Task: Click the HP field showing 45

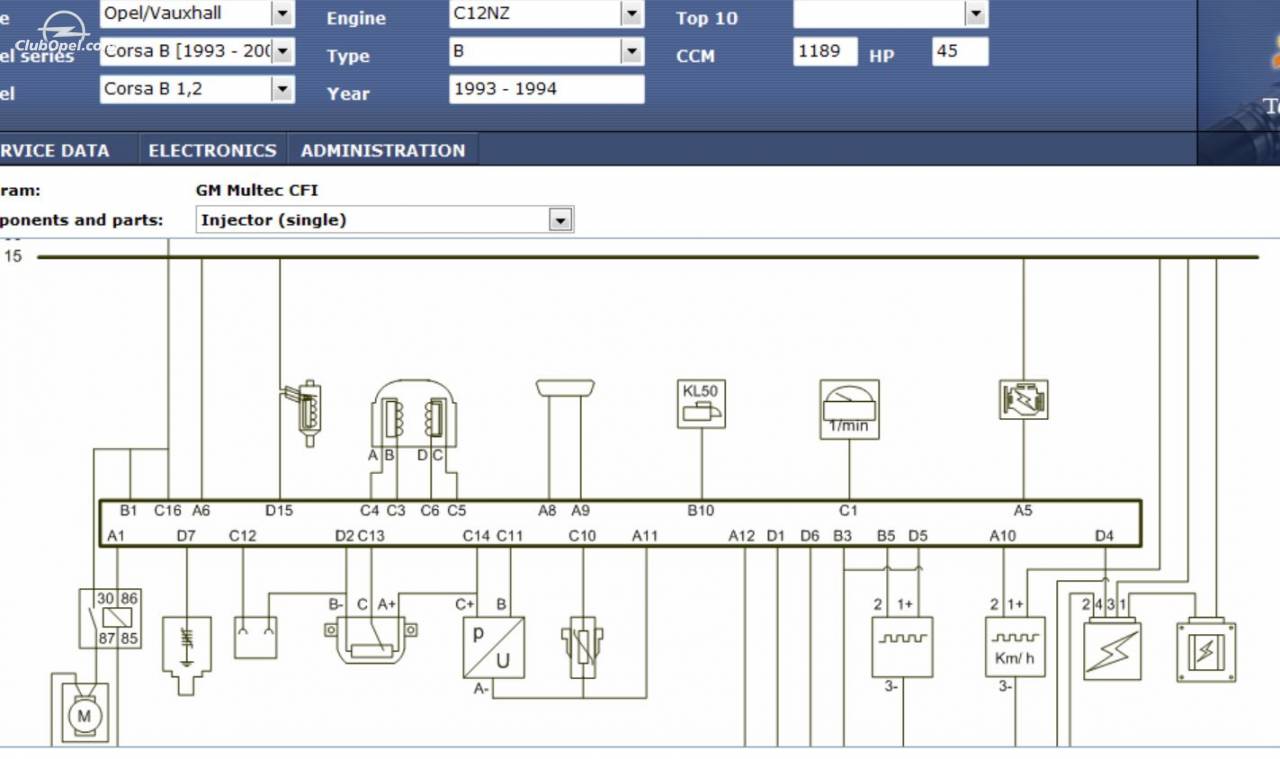Action: coord(960,51)
